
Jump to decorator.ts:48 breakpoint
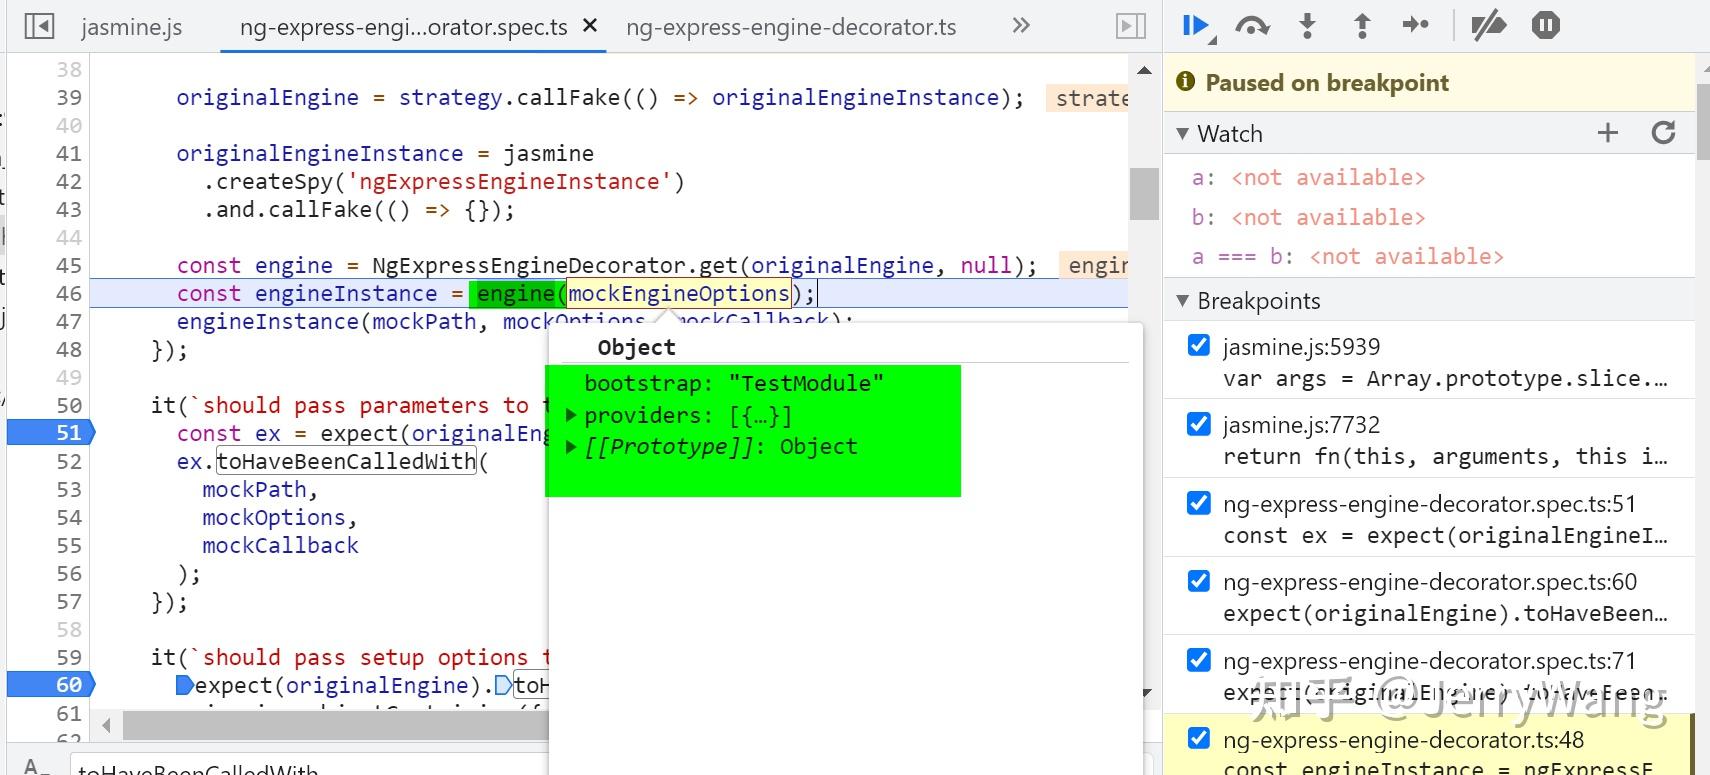[x=1403, y=739]
